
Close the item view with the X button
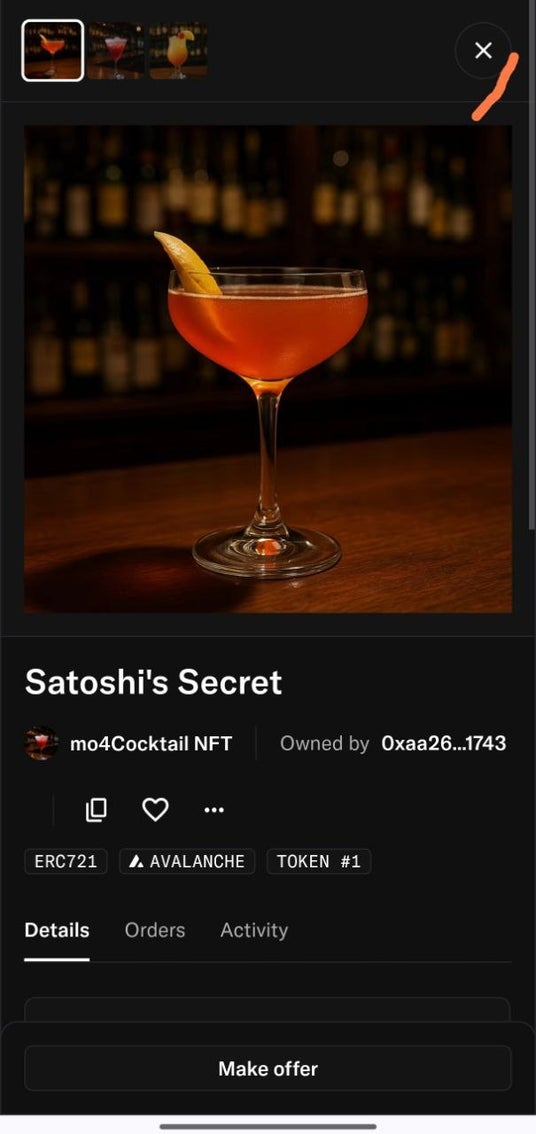(483, 51)
